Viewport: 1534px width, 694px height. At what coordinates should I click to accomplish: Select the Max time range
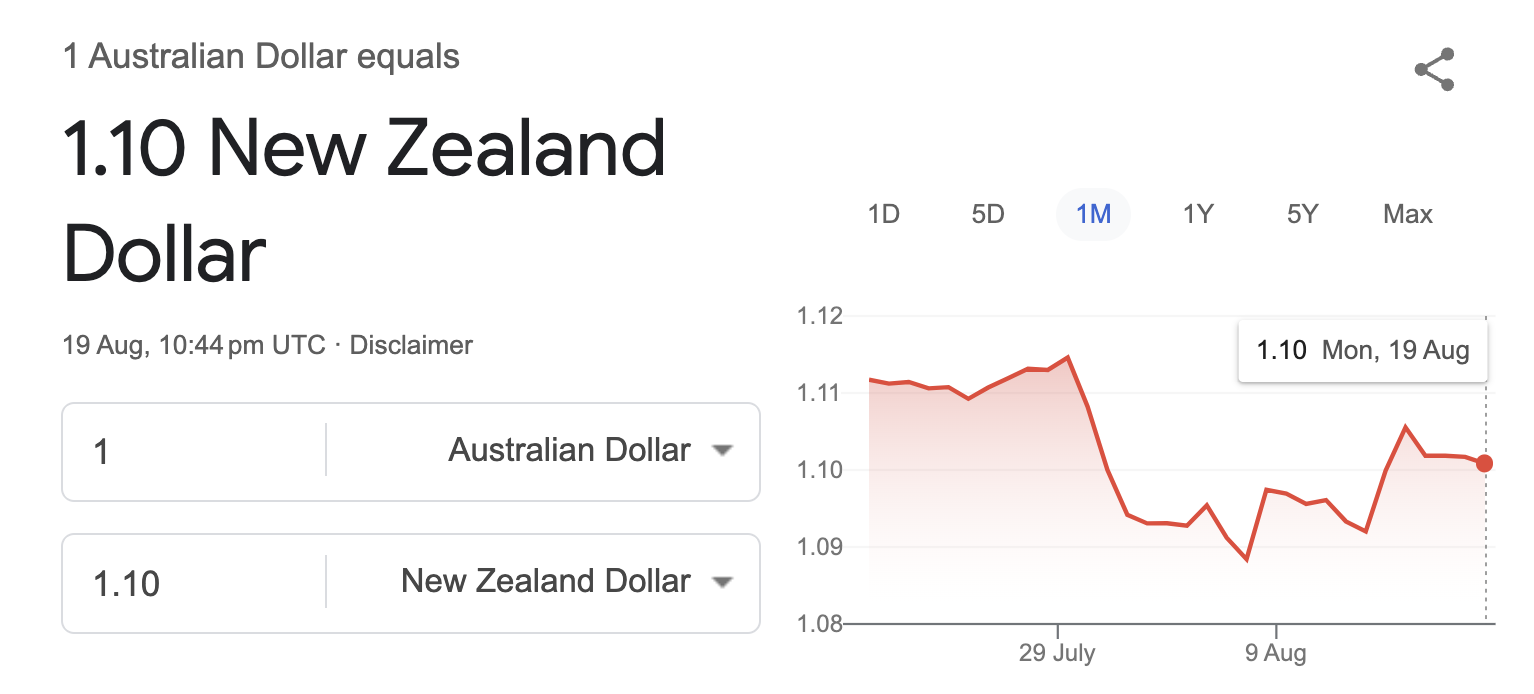pyautogui.click(x=1408, y=214)
